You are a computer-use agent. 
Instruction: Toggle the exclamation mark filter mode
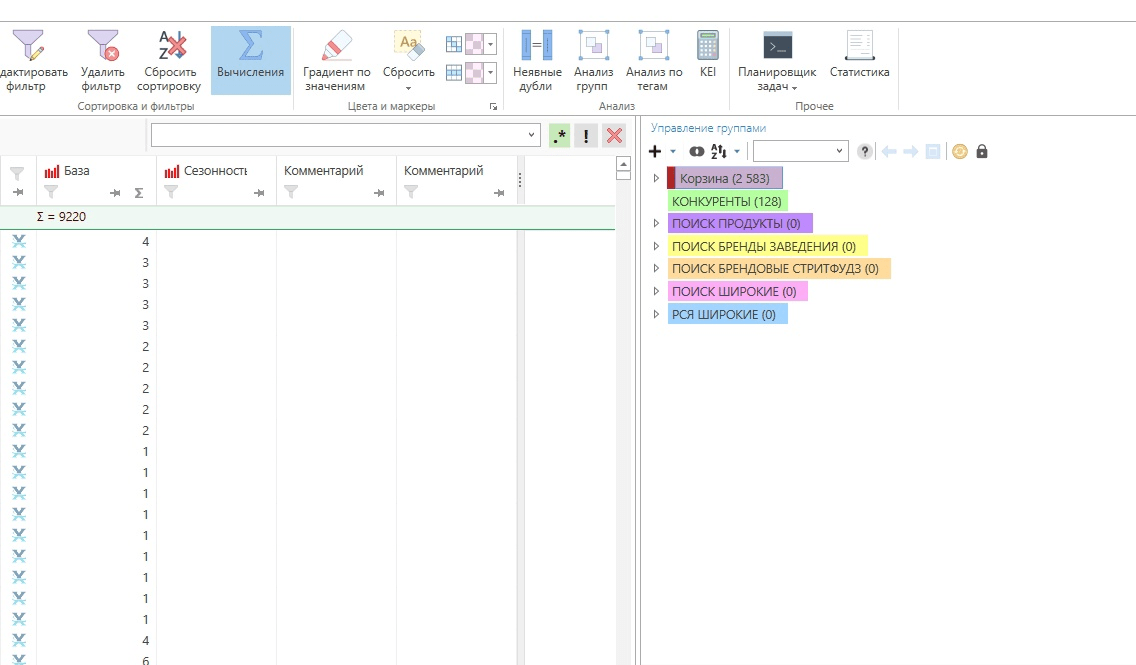[586, 135]
